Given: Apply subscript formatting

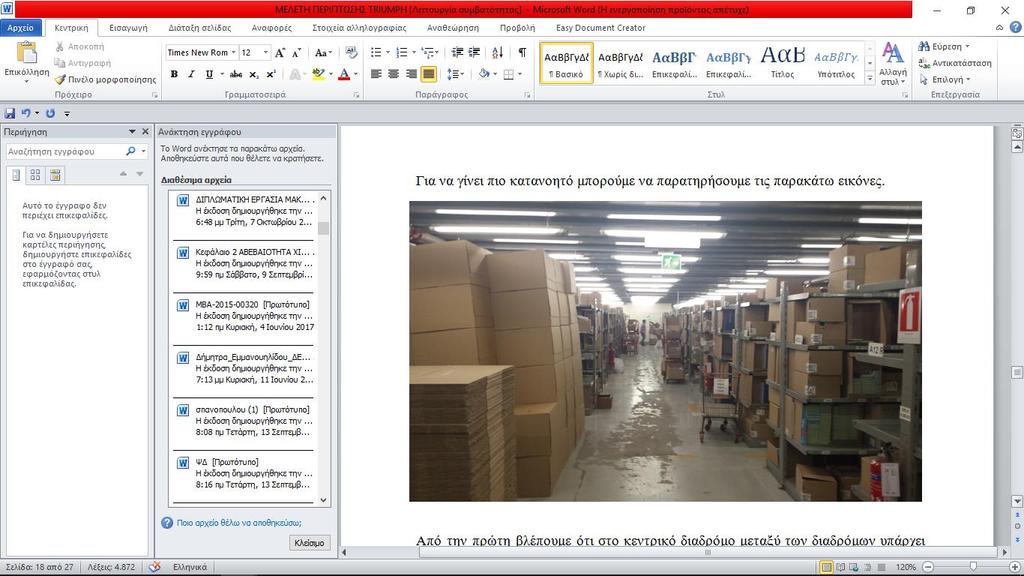Looking at the screenshot, I should tap(253, 74).
